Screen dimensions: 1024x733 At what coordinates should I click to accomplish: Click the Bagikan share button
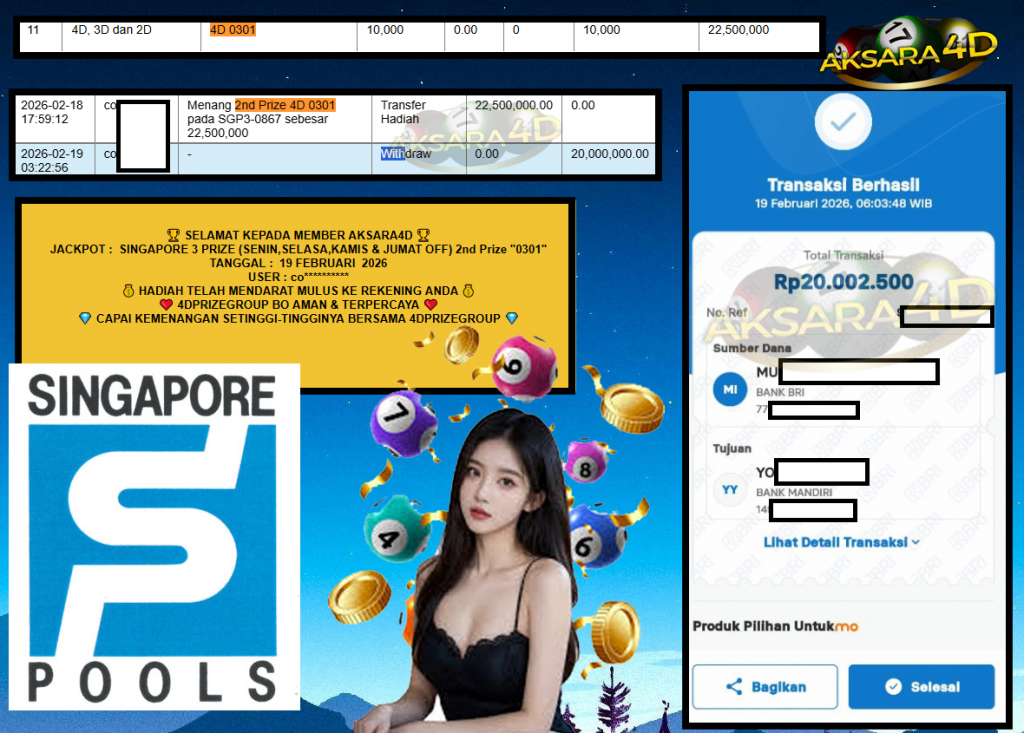tap(764, 686)
